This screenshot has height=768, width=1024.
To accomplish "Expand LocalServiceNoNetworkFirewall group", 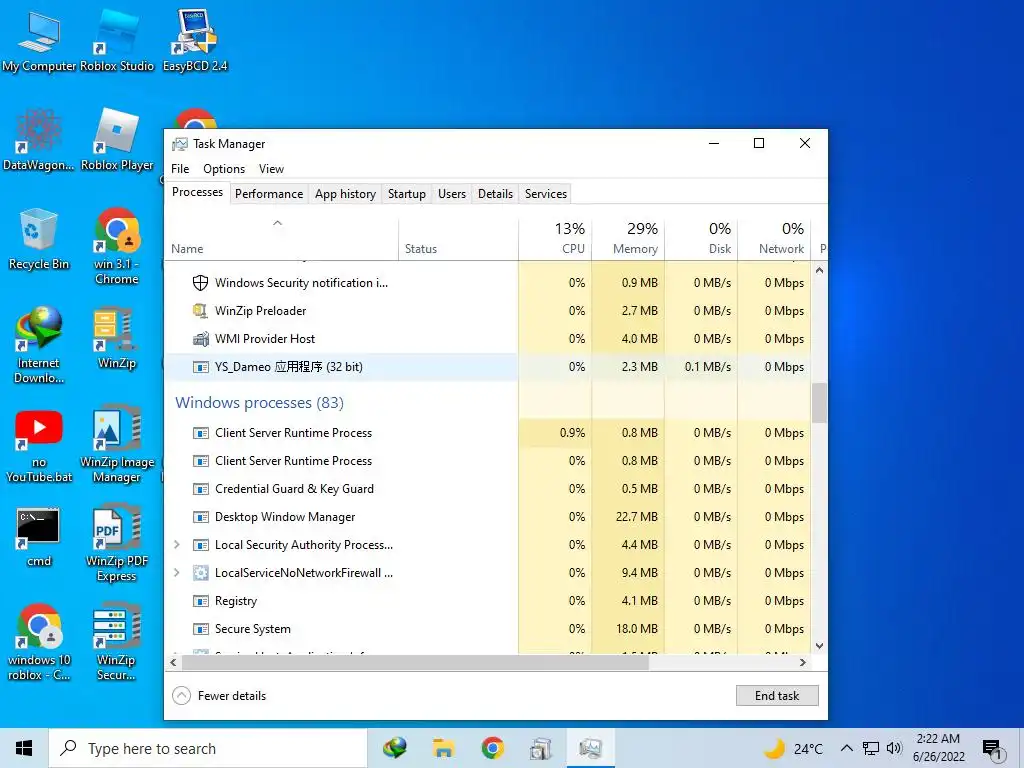I will tap(176, 573).
